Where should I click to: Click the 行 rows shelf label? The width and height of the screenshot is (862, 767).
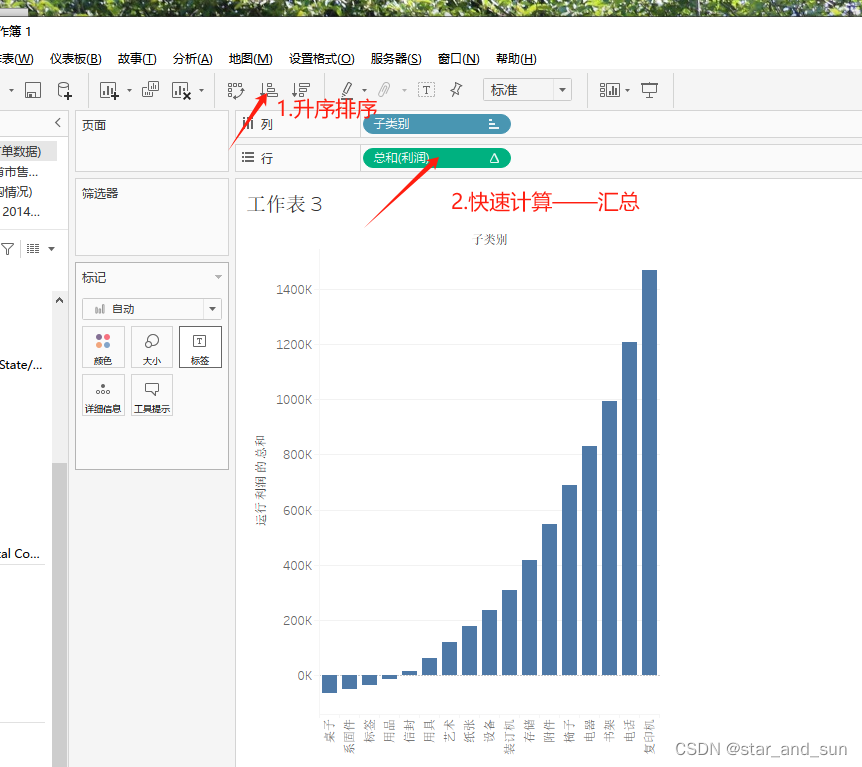[267, 158]
